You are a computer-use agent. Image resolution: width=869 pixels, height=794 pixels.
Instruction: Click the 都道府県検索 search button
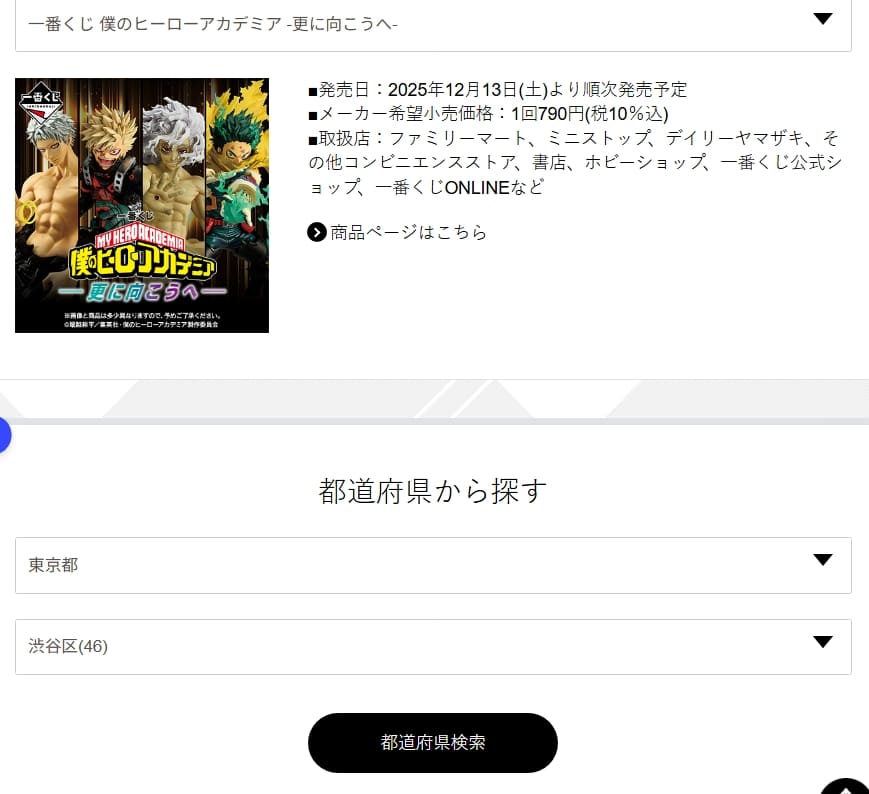coord(433,742)
